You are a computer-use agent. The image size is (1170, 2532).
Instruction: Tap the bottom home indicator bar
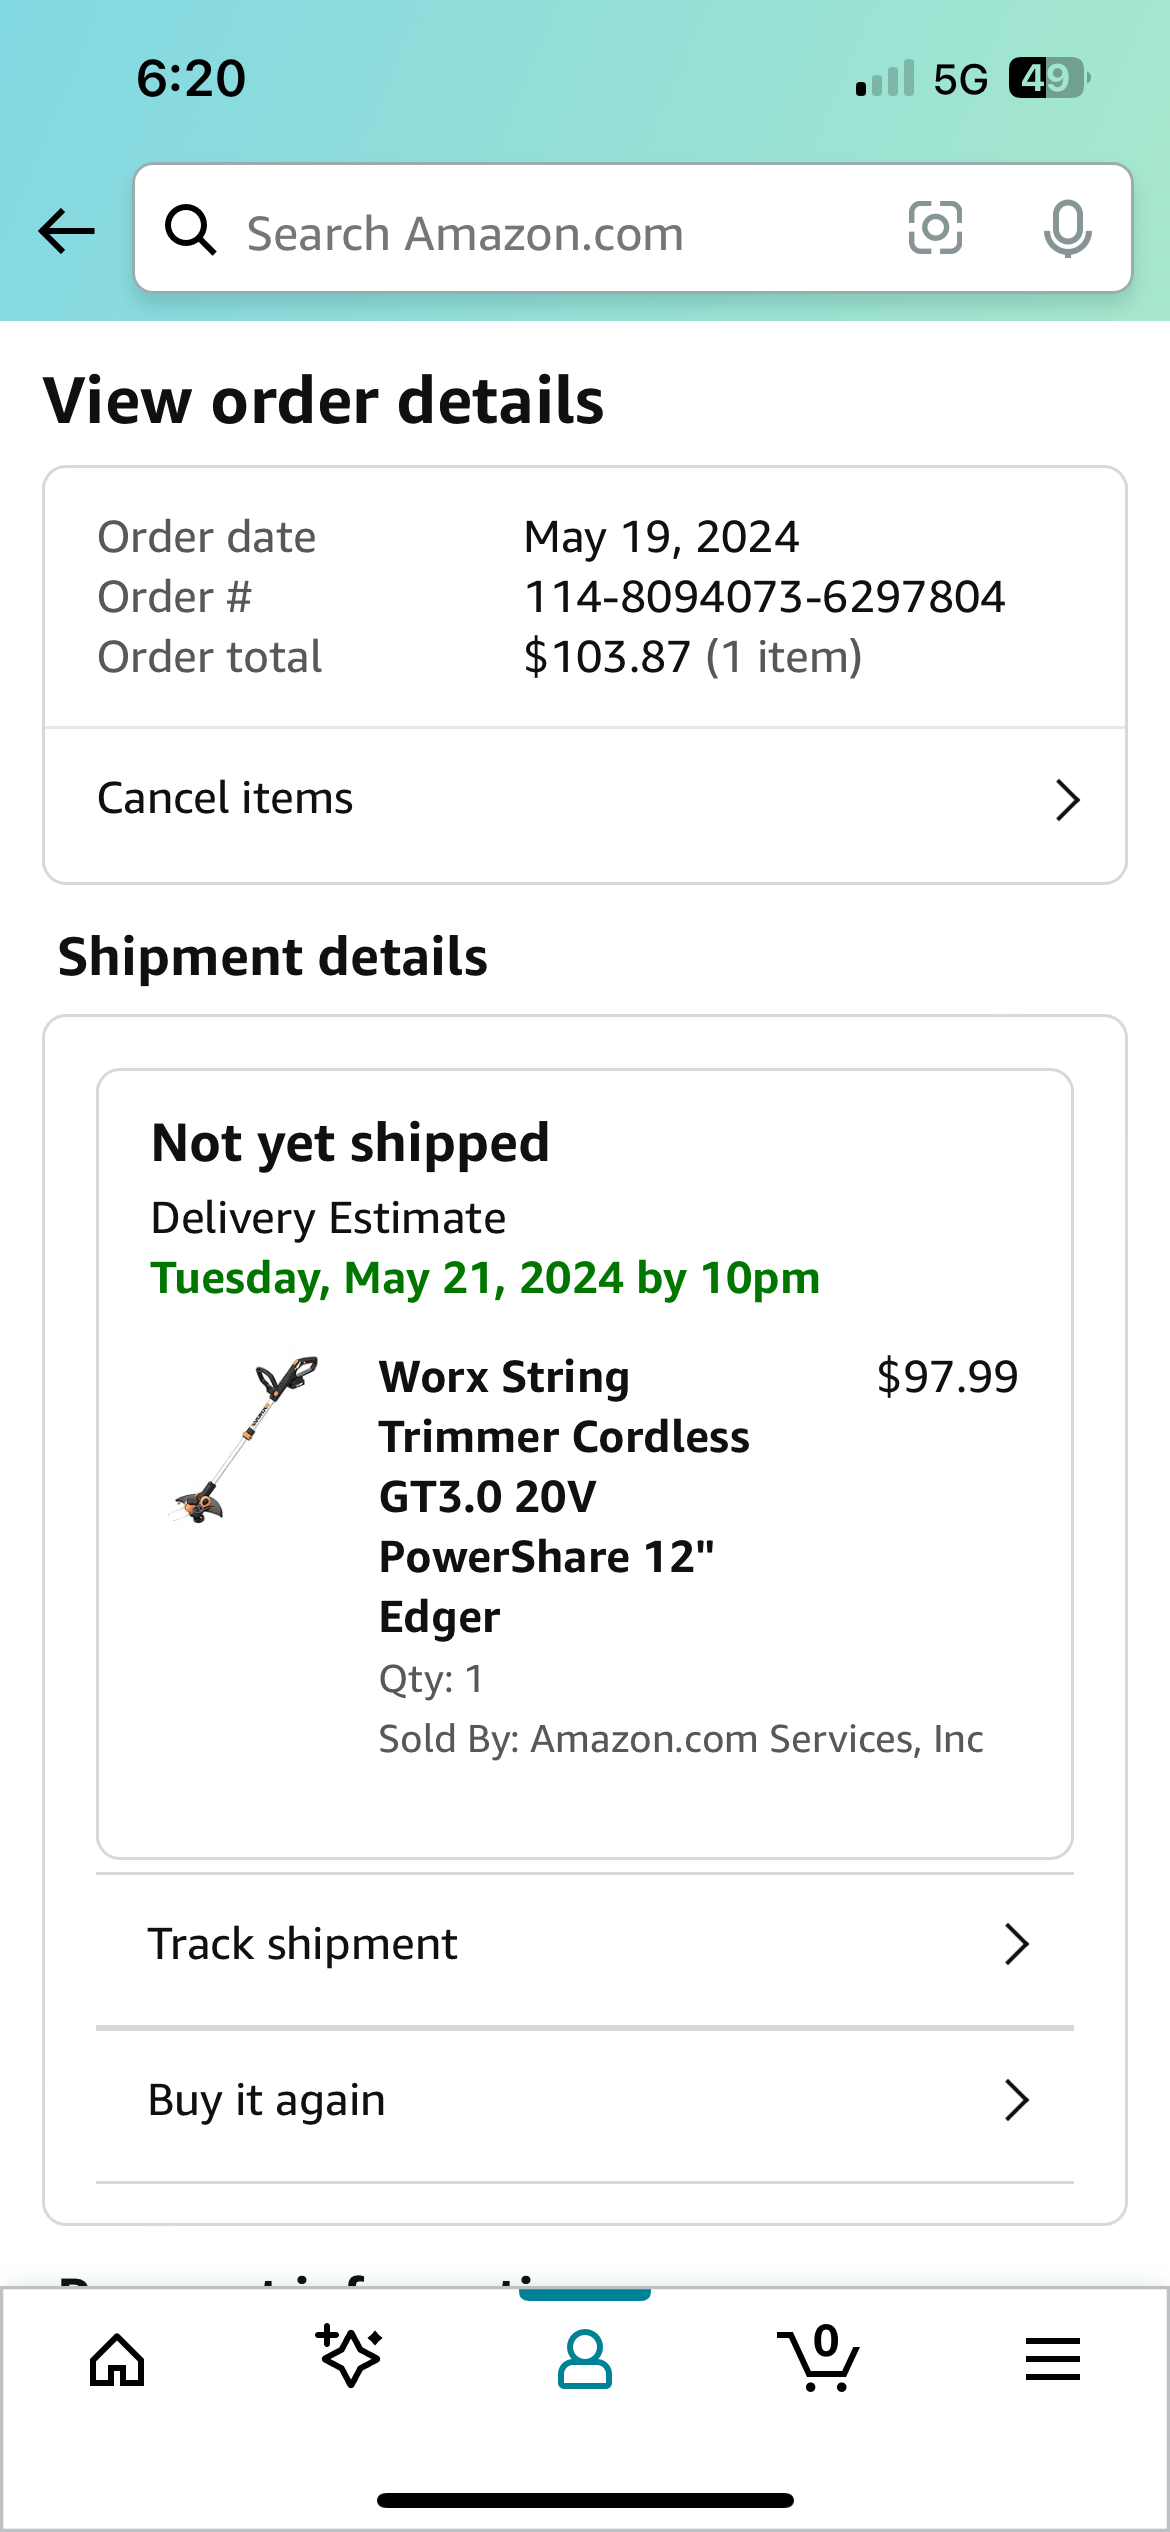click(585, 2500)
